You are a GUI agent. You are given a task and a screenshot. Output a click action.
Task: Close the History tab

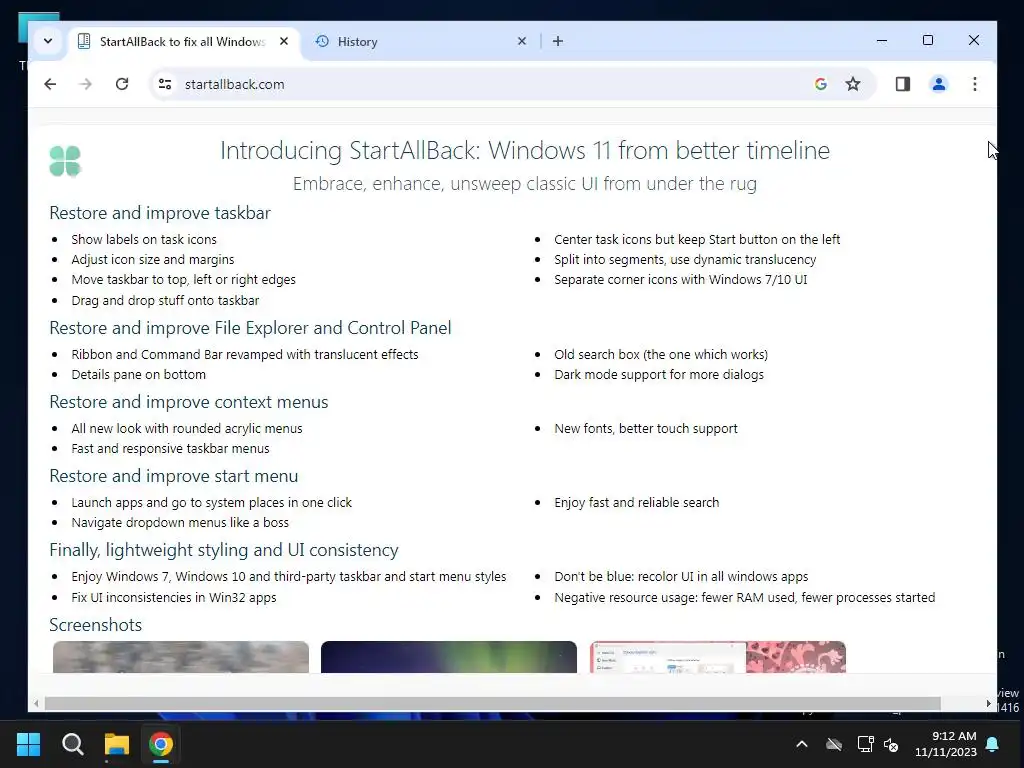click(522, 41)
